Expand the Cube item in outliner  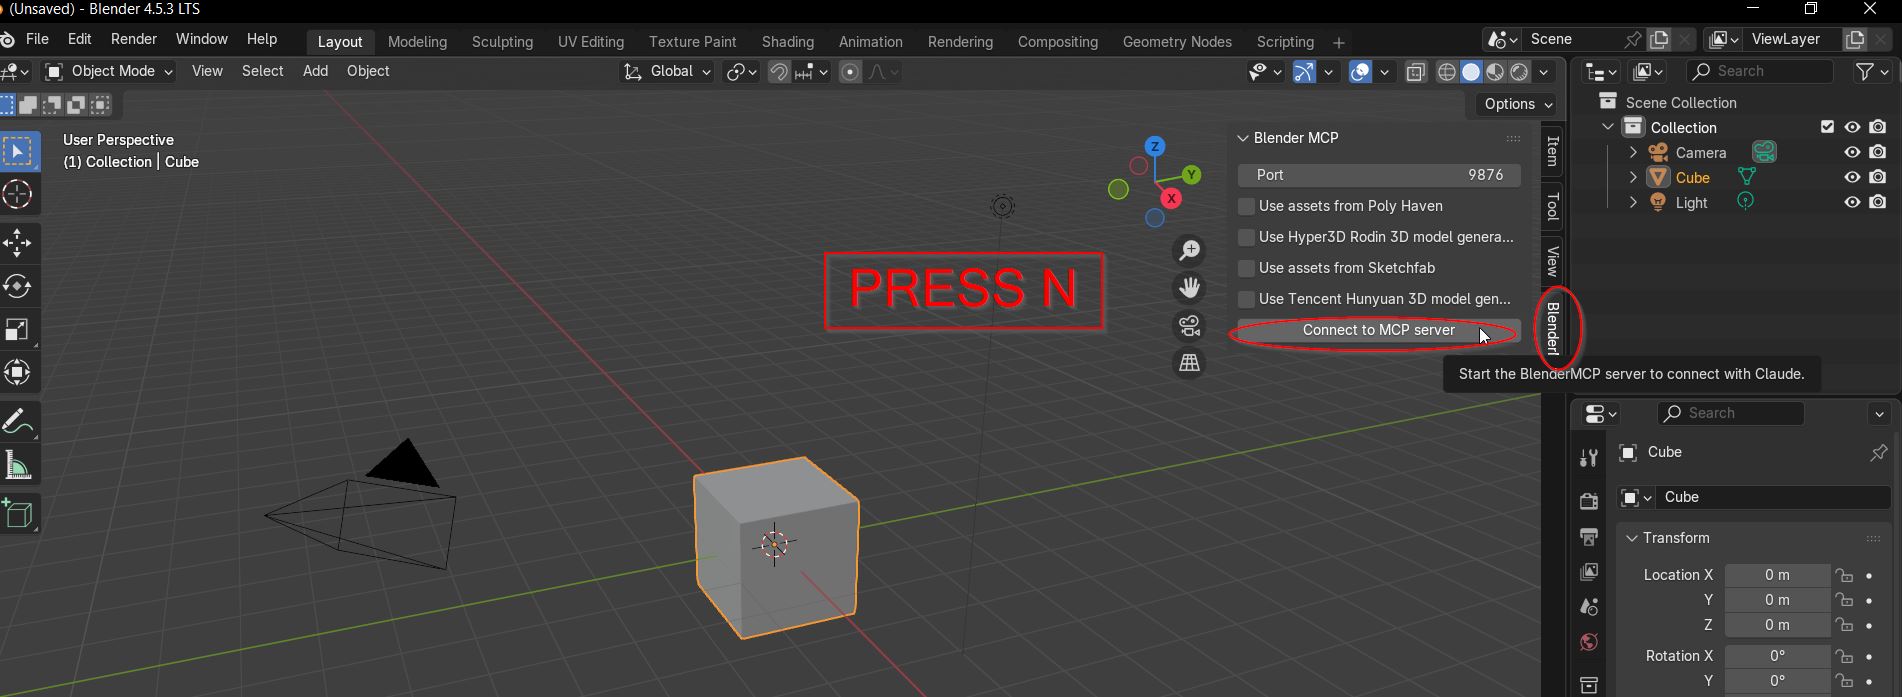point(1633,177)
